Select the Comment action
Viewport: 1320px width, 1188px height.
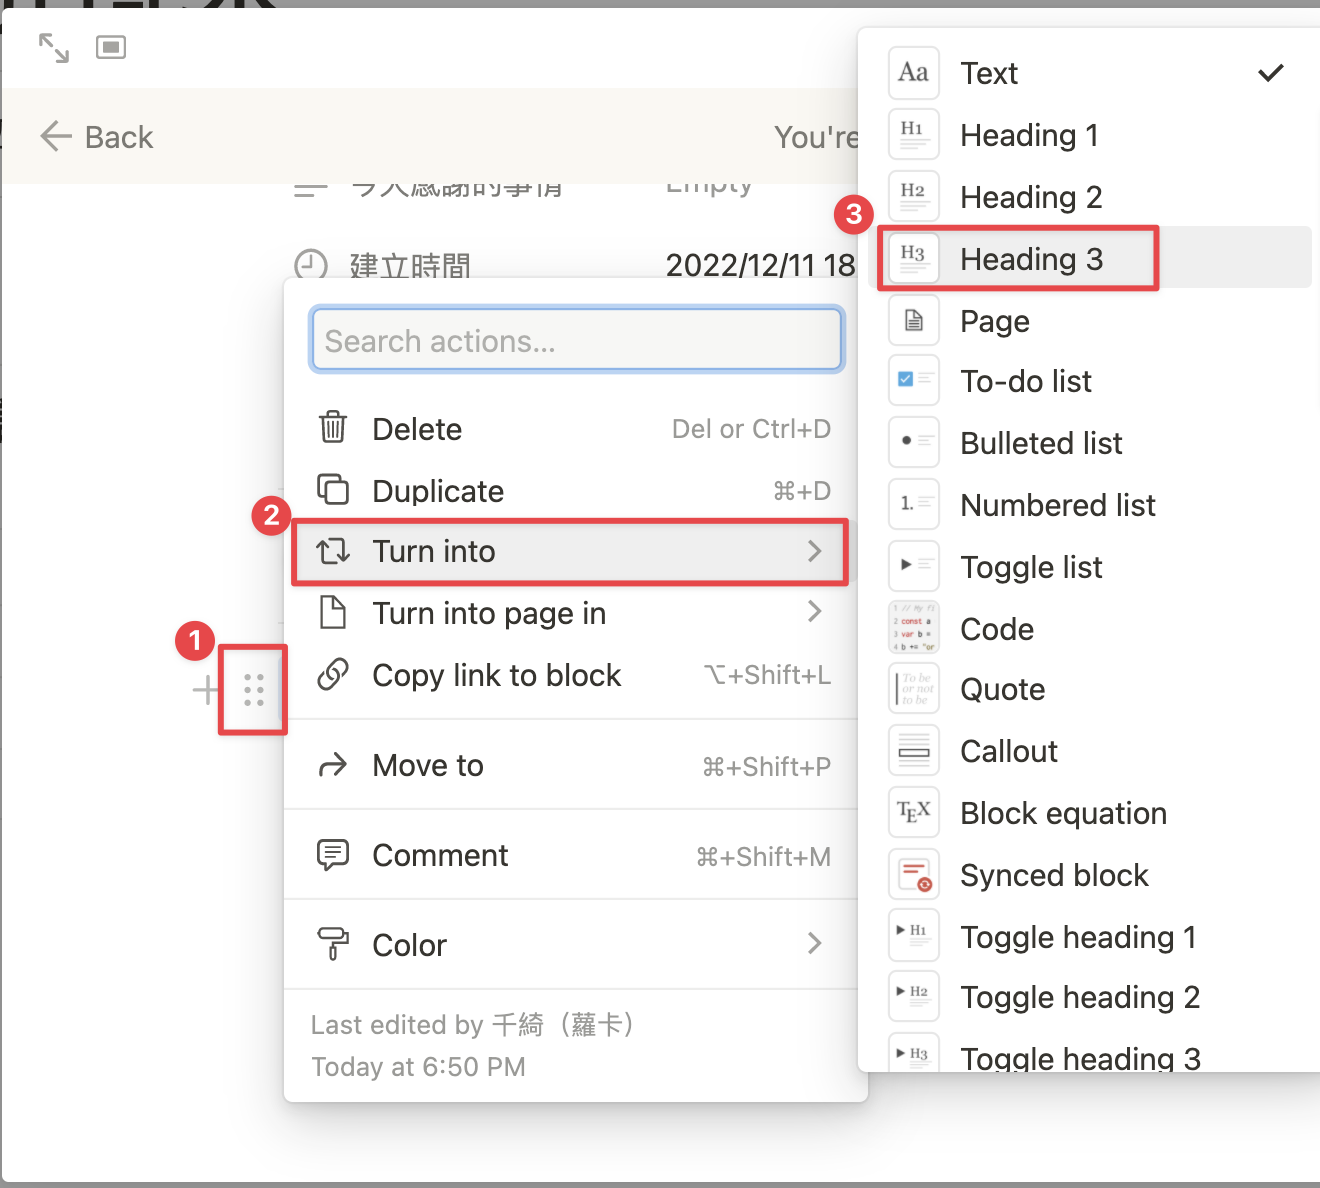pyautogui.click(x=571, y=855)
